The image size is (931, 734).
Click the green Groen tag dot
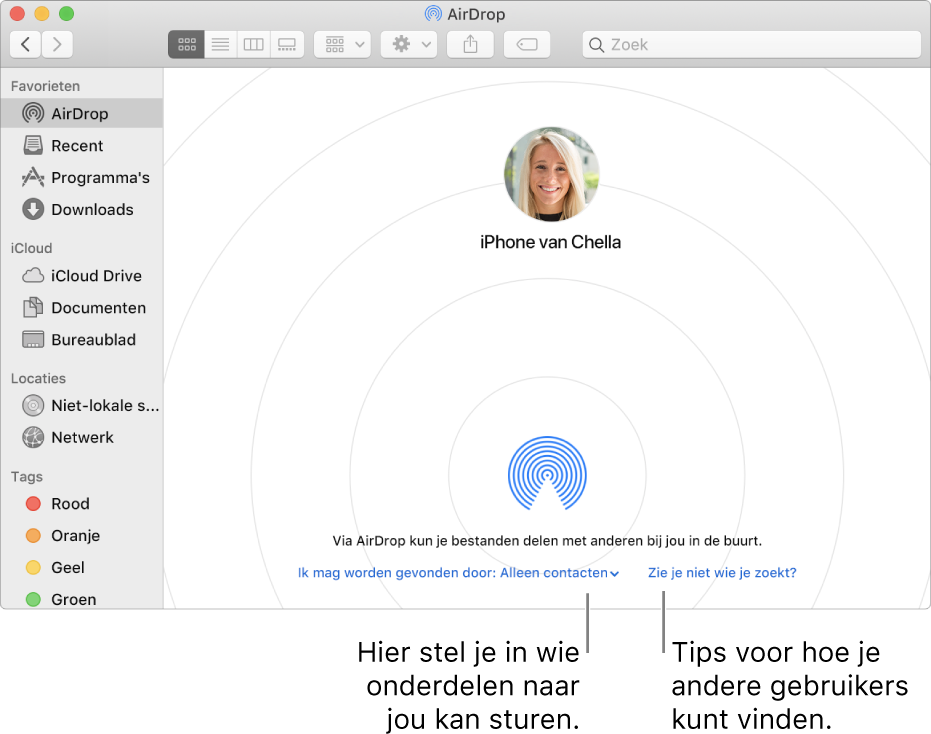tap(33, 599)
